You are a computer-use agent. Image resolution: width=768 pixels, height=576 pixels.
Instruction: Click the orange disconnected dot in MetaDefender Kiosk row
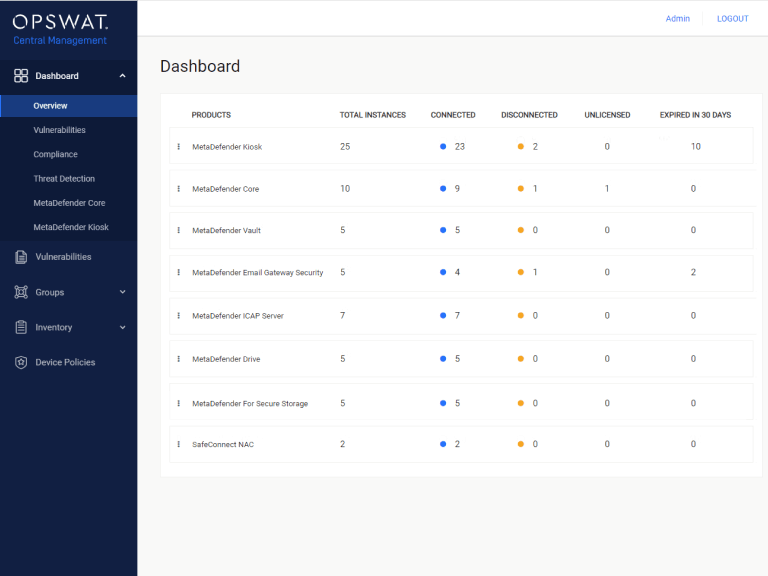point(521,146)
